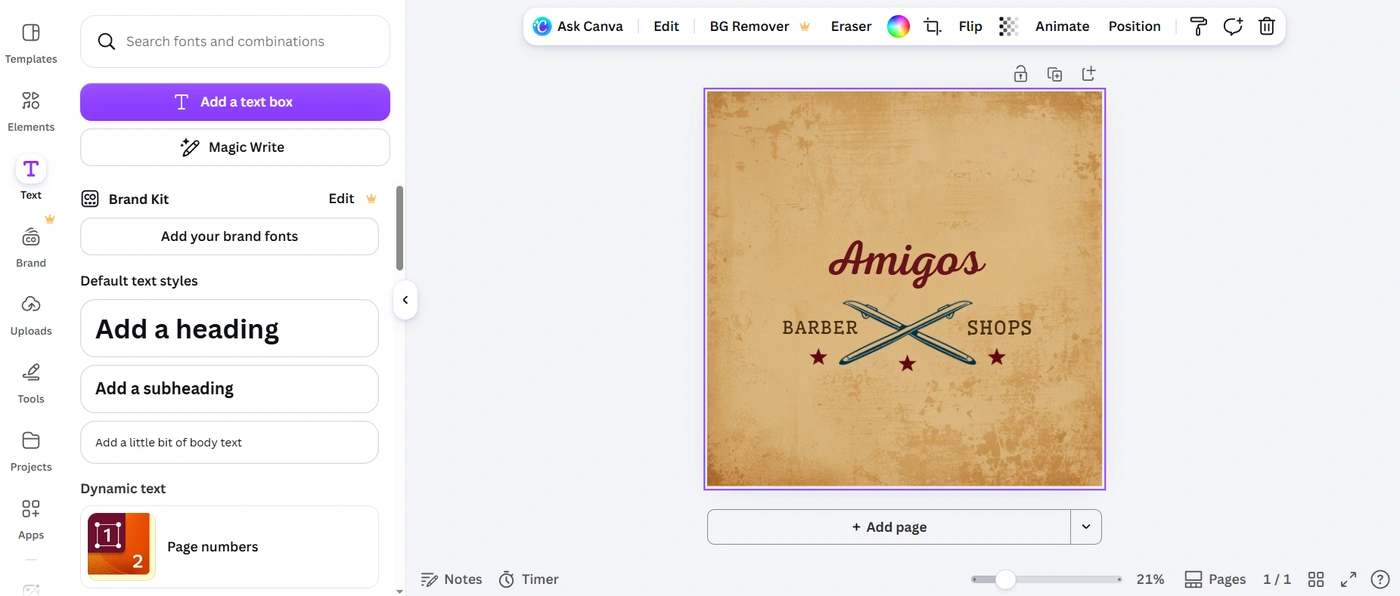The height and width of the screenshot is (596, 1400).
Task: Click the Dynamic text heading
Action: tap(123, 489)
